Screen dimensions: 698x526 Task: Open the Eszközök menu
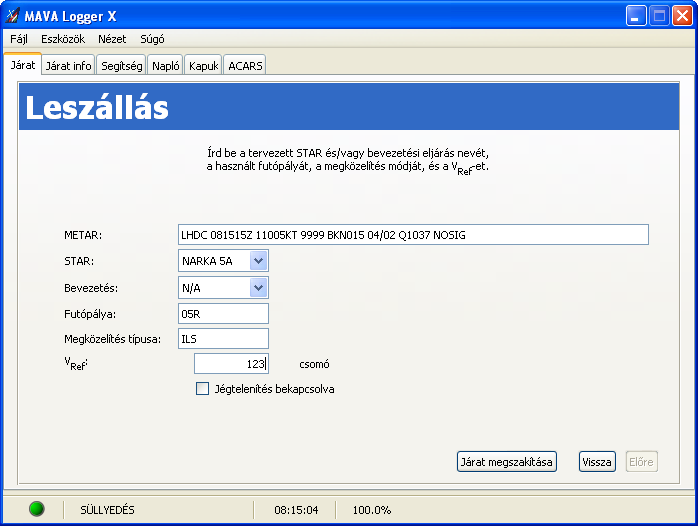(63, 39)
